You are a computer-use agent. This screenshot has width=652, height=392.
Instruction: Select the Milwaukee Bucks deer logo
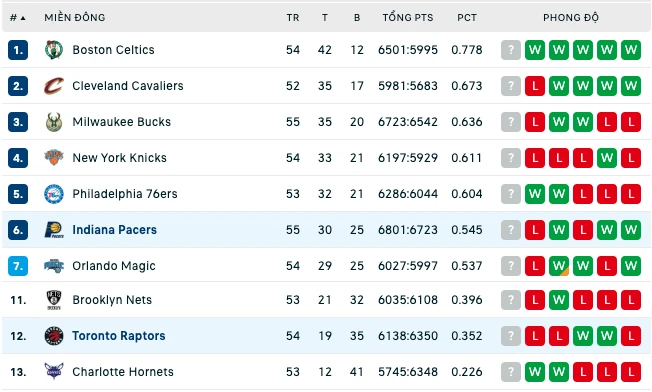[54, 122]
